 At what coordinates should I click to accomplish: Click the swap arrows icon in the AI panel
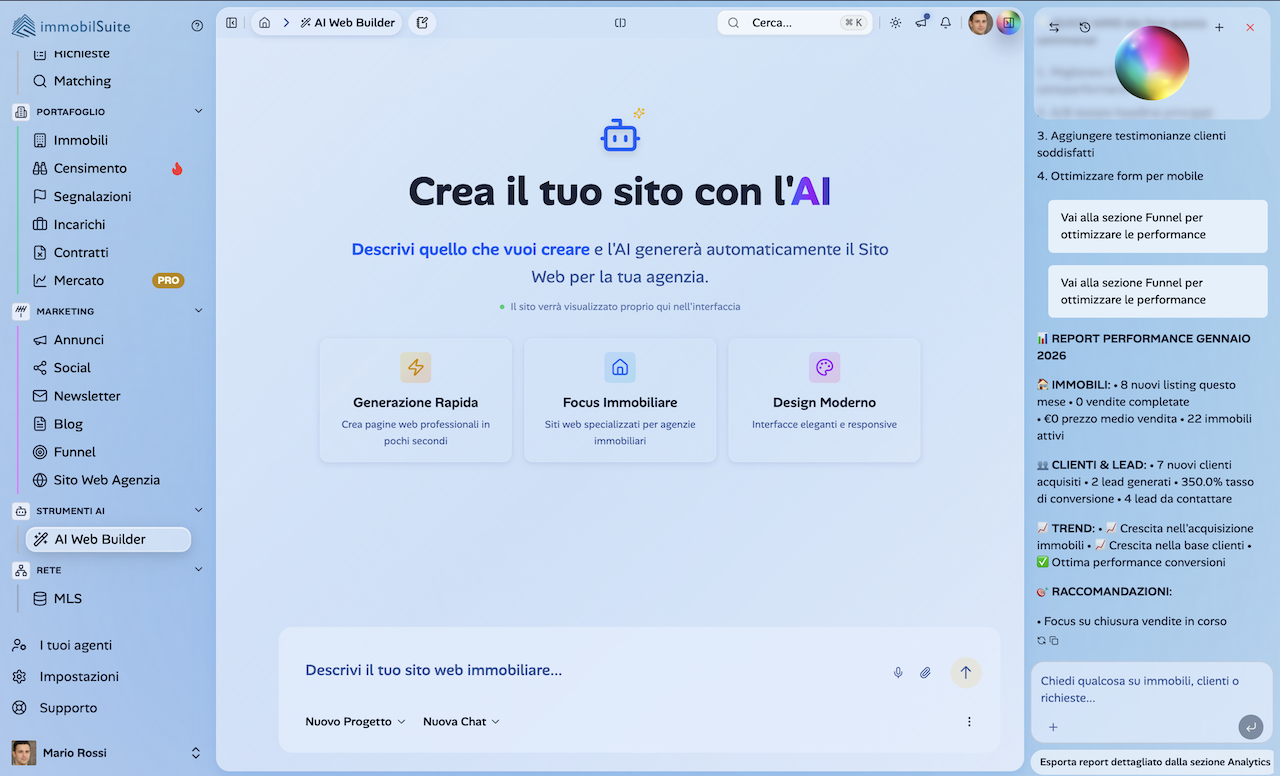click(x=1052, y=28)
